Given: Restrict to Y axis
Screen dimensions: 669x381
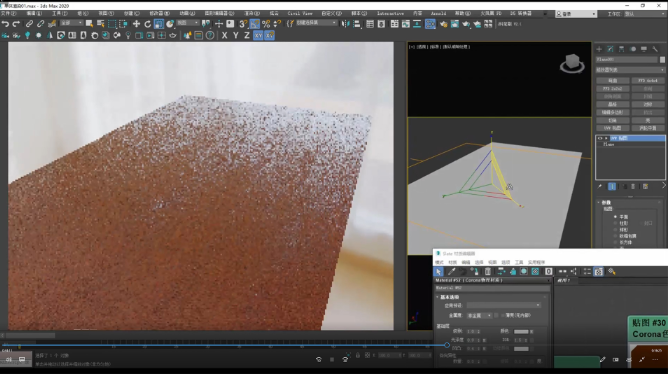Looking at the screenshot, I should click(x=236, y=36).
